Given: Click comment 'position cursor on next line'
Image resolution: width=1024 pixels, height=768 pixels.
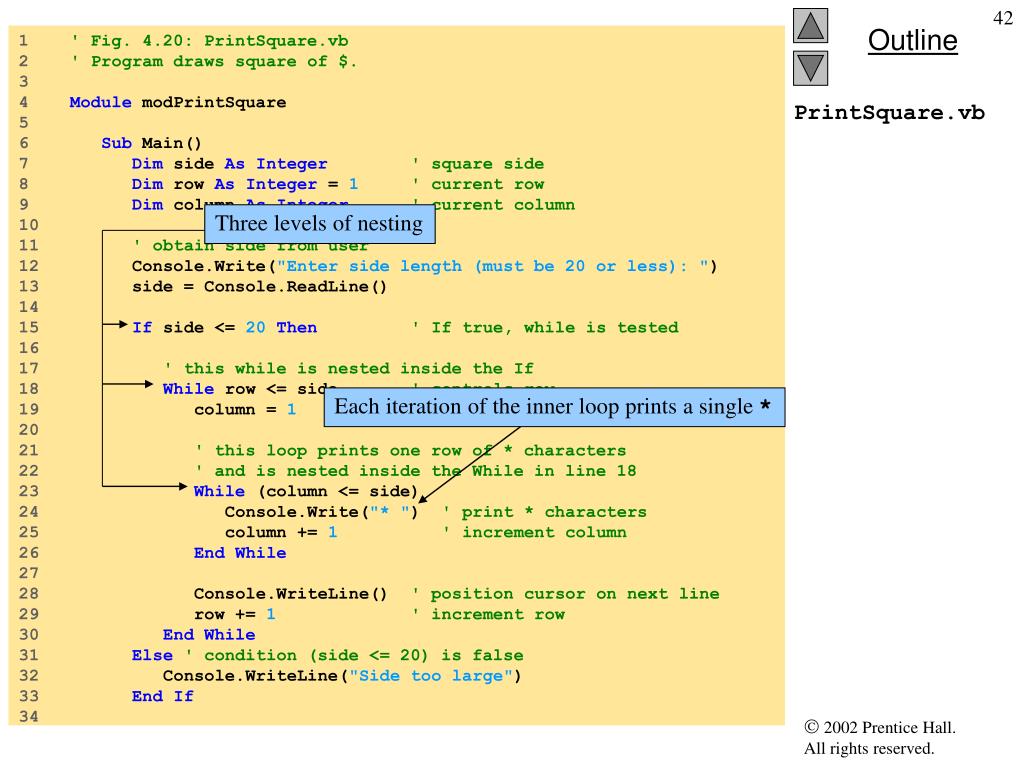Looking at the screenshot, I should click(566, 594).
